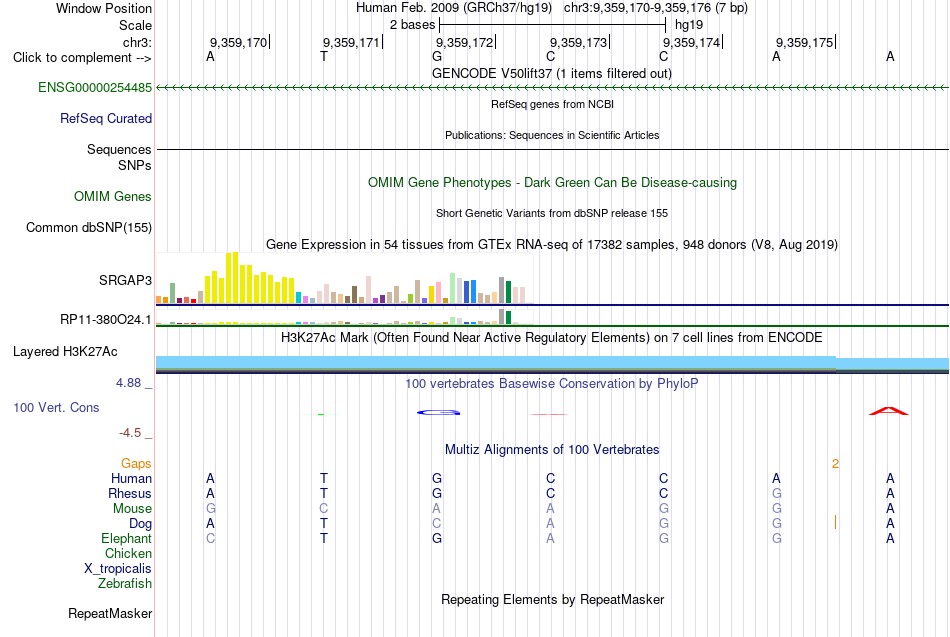Open Gene Expression in 54 tissues GTEx title
Viewport: 950px width, 637px height.
point(552,244)
